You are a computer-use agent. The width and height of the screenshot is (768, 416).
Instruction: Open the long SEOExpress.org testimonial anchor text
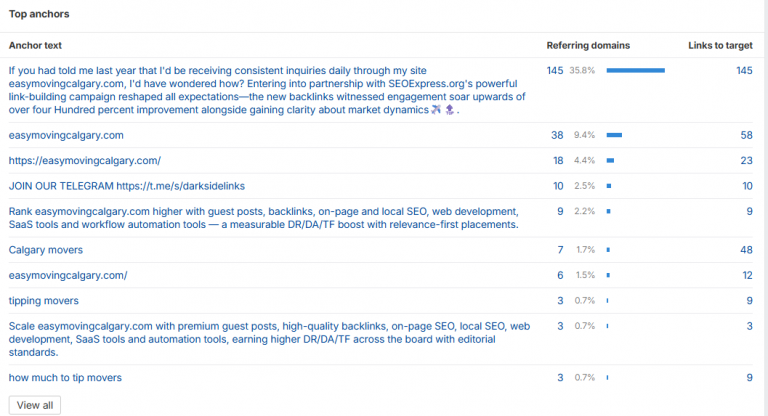click(x=267, y=90)
